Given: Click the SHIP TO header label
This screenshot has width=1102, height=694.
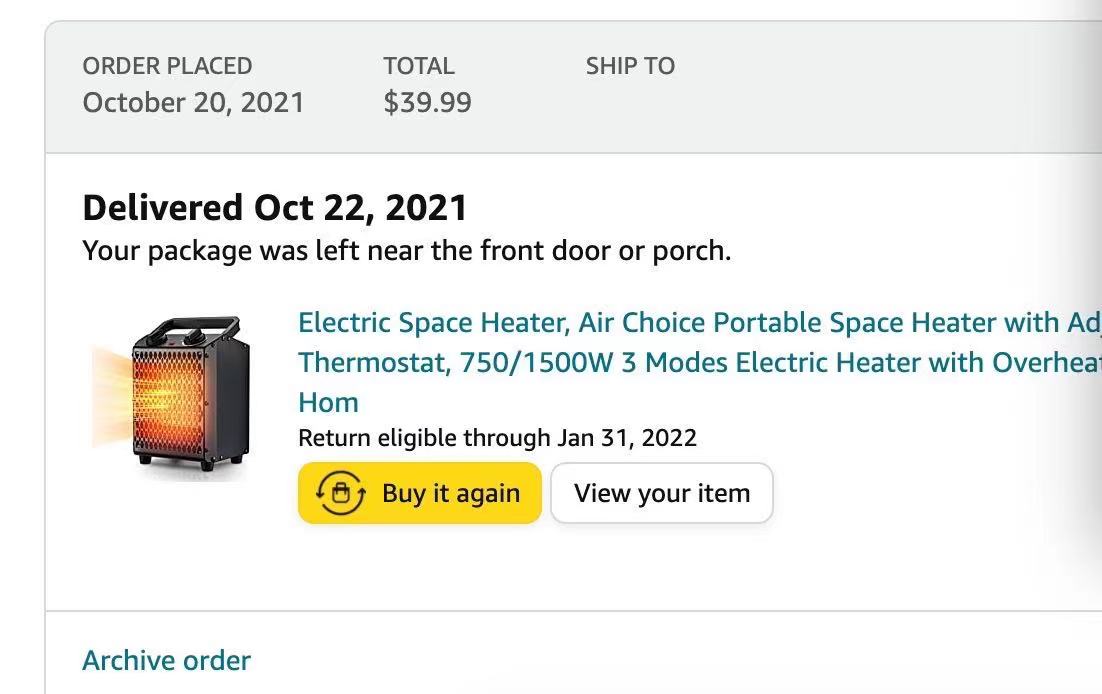Looking at the screenshot, I should 630,66.
